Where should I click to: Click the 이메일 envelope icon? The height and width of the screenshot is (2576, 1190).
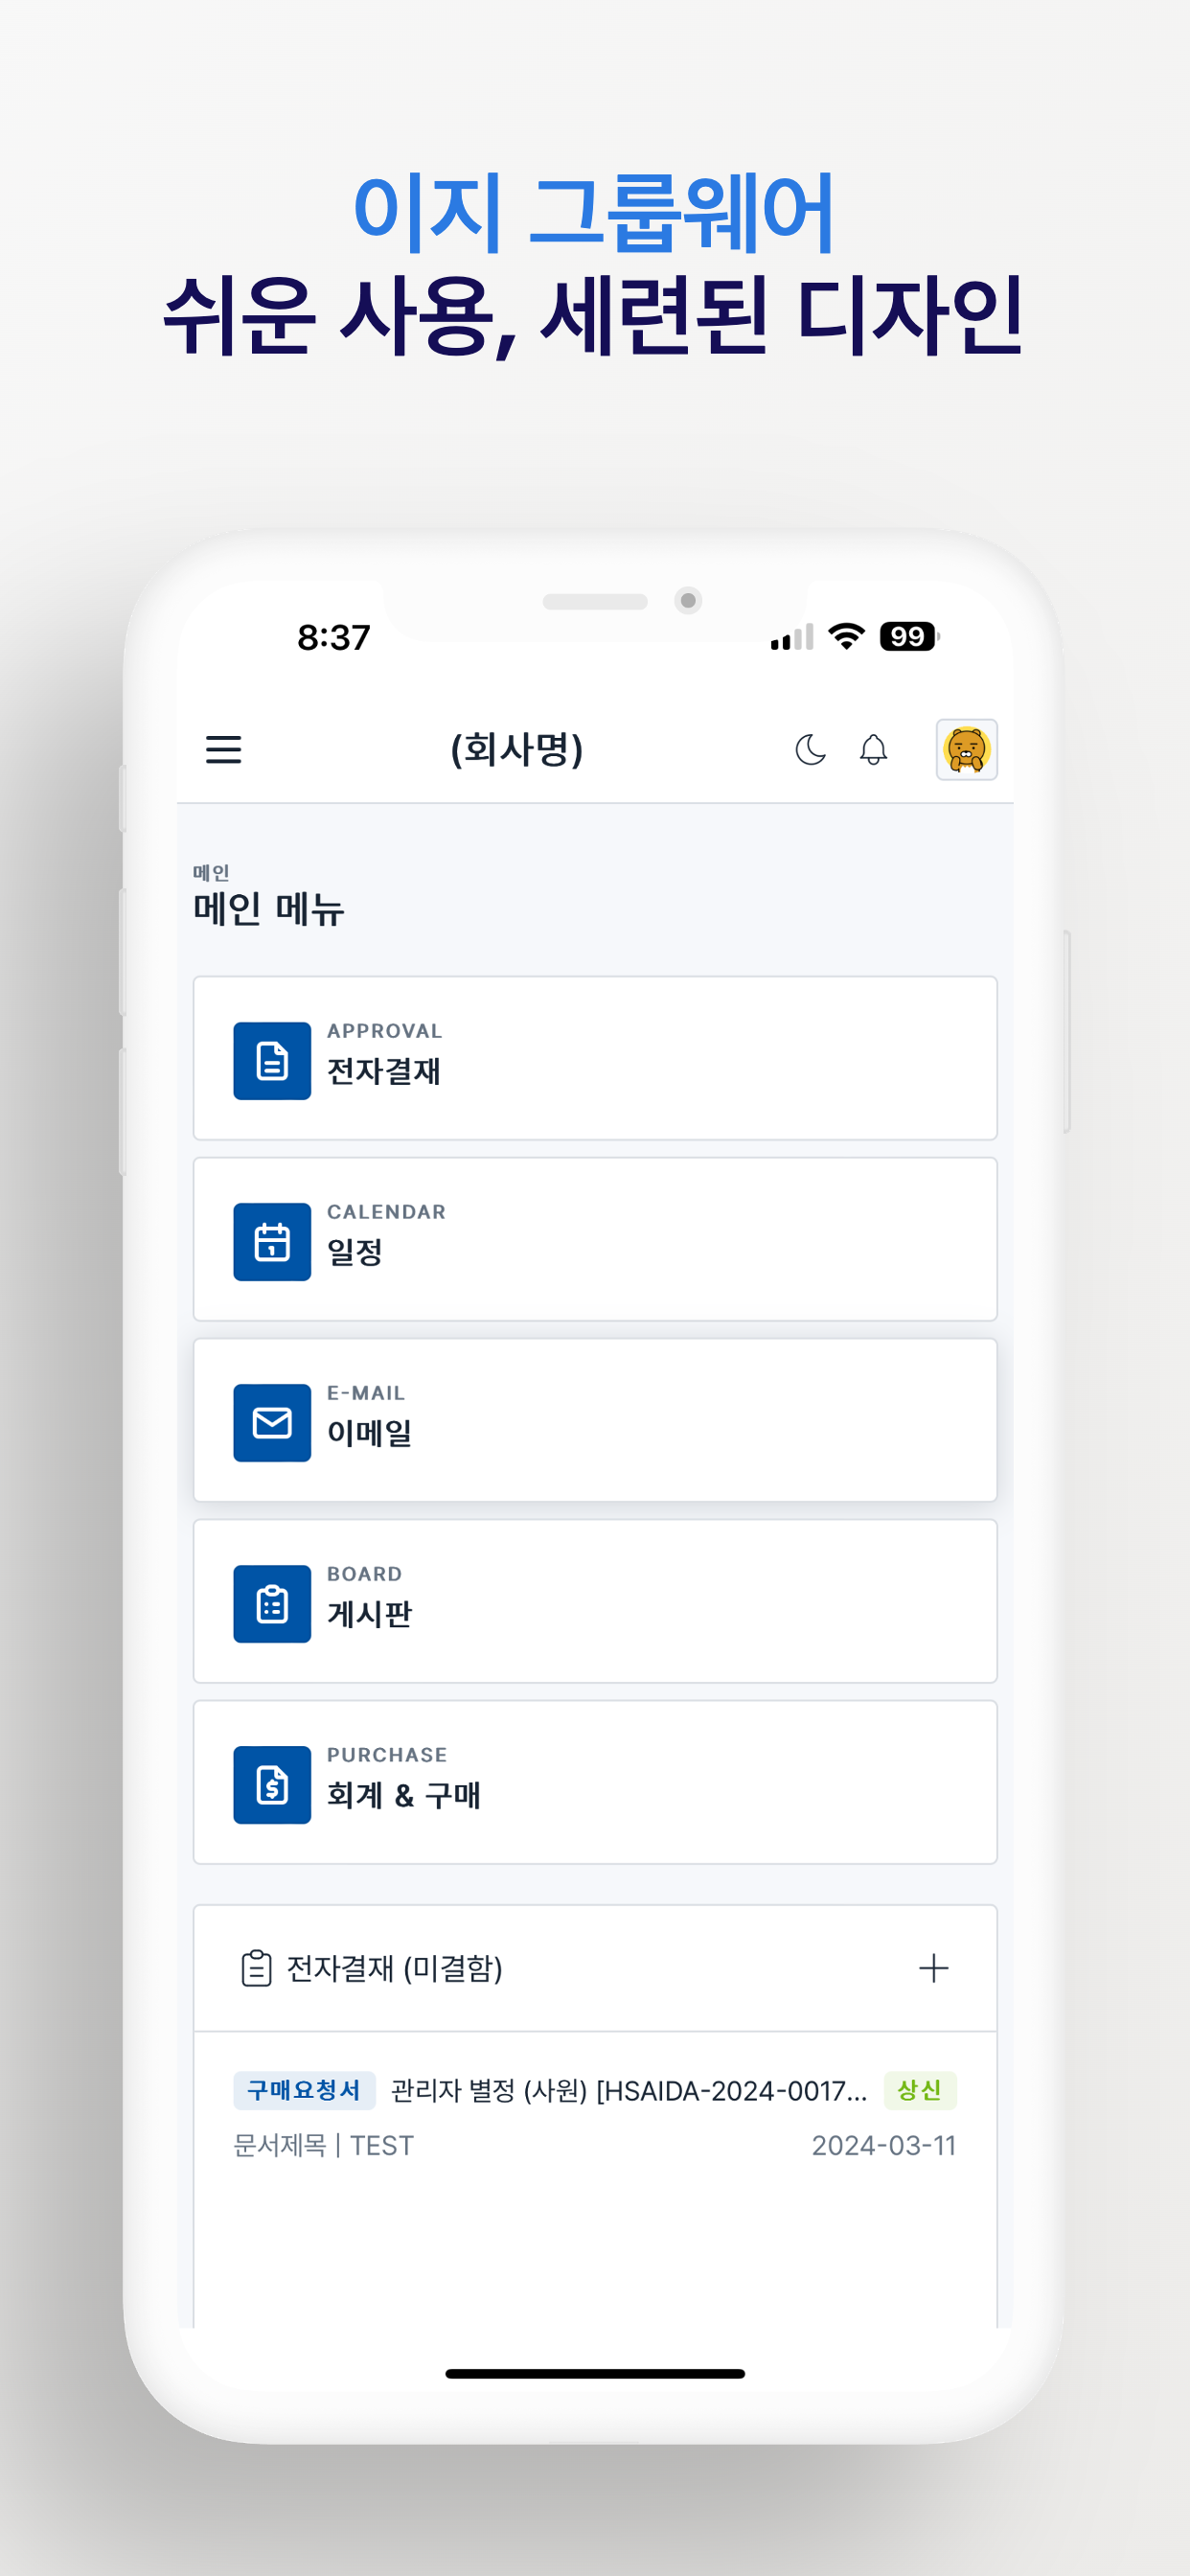(272, 1422)
